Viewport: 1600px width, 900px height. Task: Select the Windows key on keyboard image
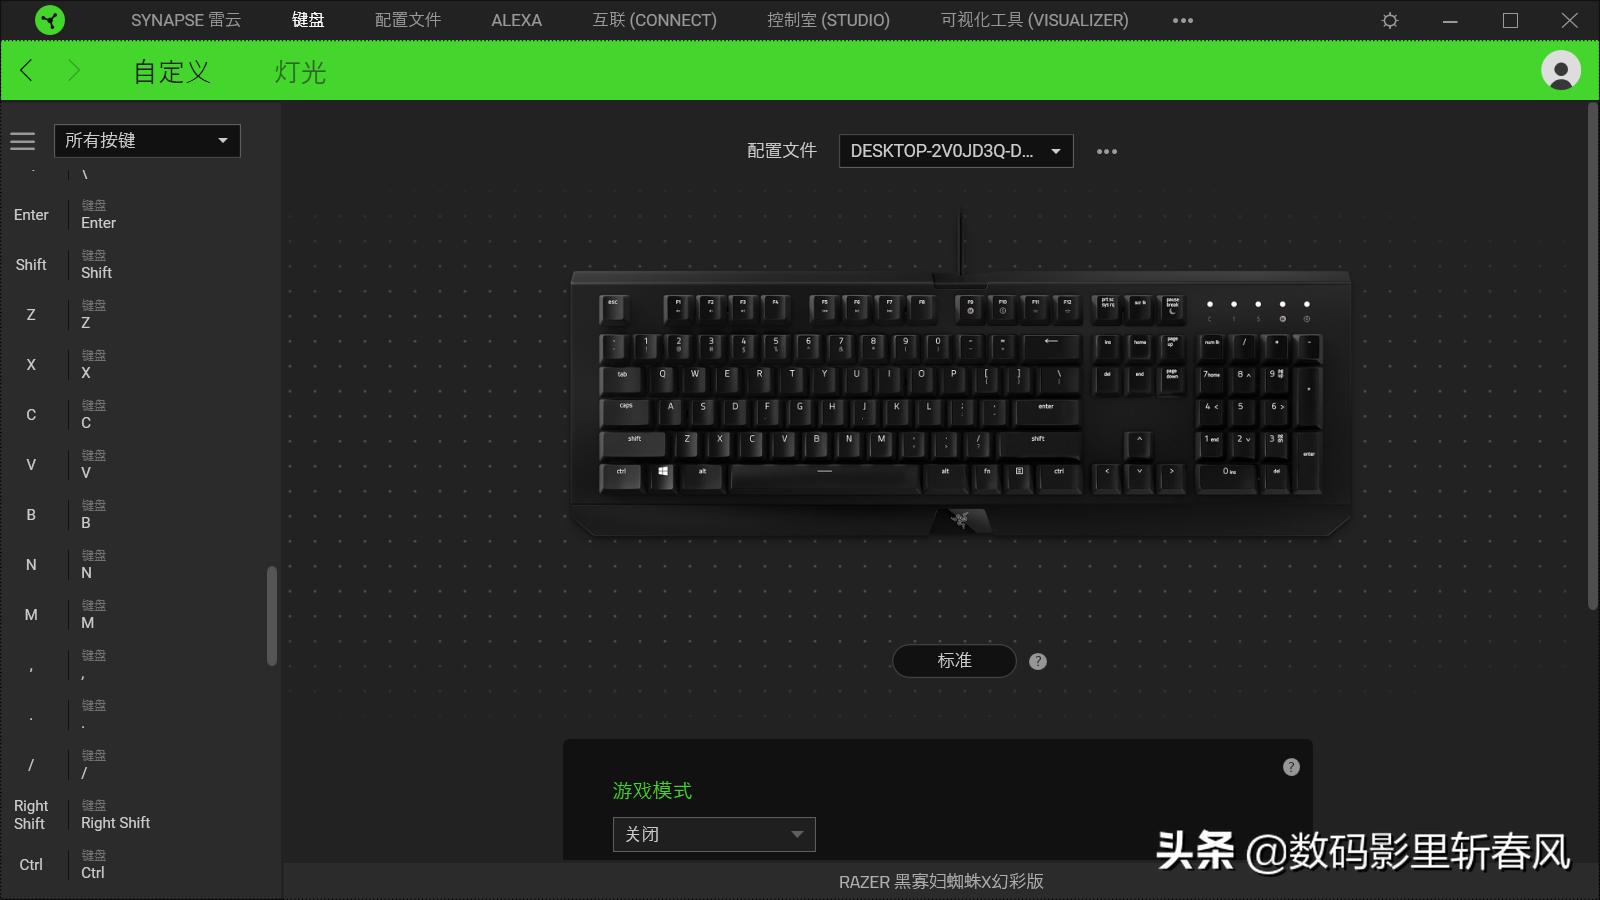coord(663,476)
